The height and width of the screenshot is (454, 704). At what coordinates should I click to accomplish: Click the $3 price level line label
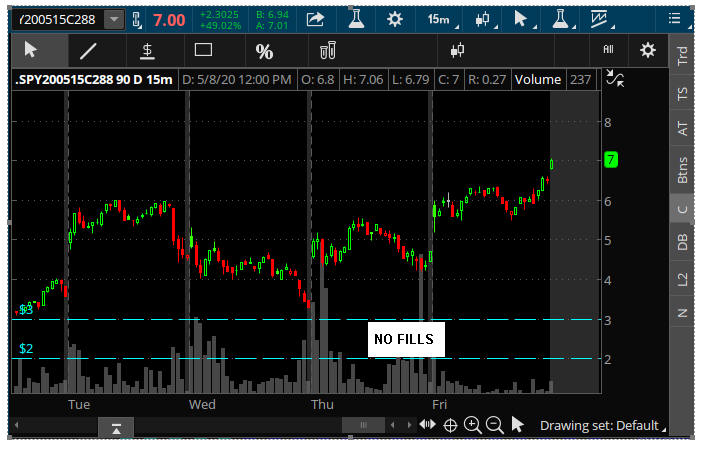pos(26,309)
